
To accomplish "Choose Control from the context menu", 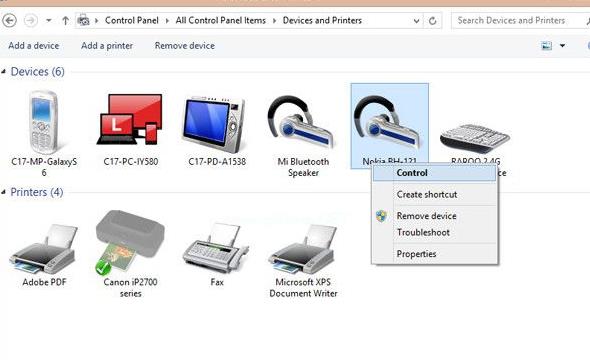I will pos(434,173).
